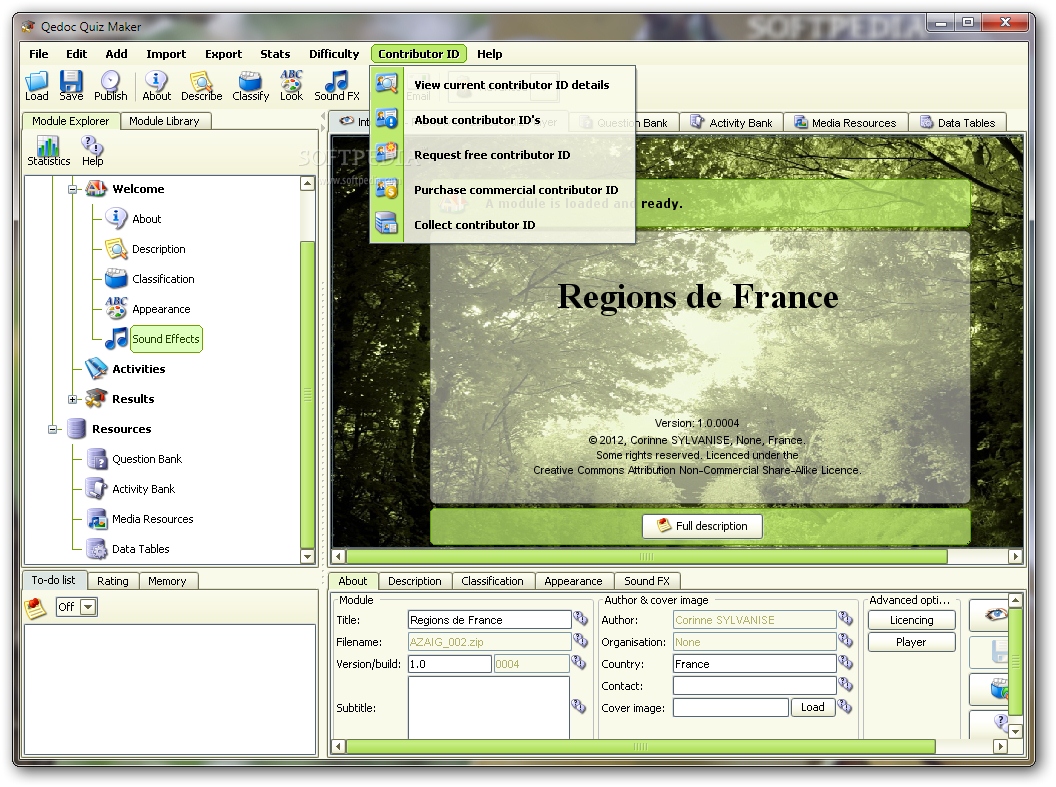
Task: Click the bottom panel horizontal scrollbar
Action: click(640, 747)
